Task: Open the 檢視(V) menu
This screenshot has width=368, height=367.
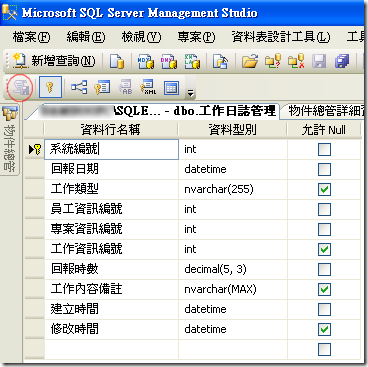Action: [141, 37]
